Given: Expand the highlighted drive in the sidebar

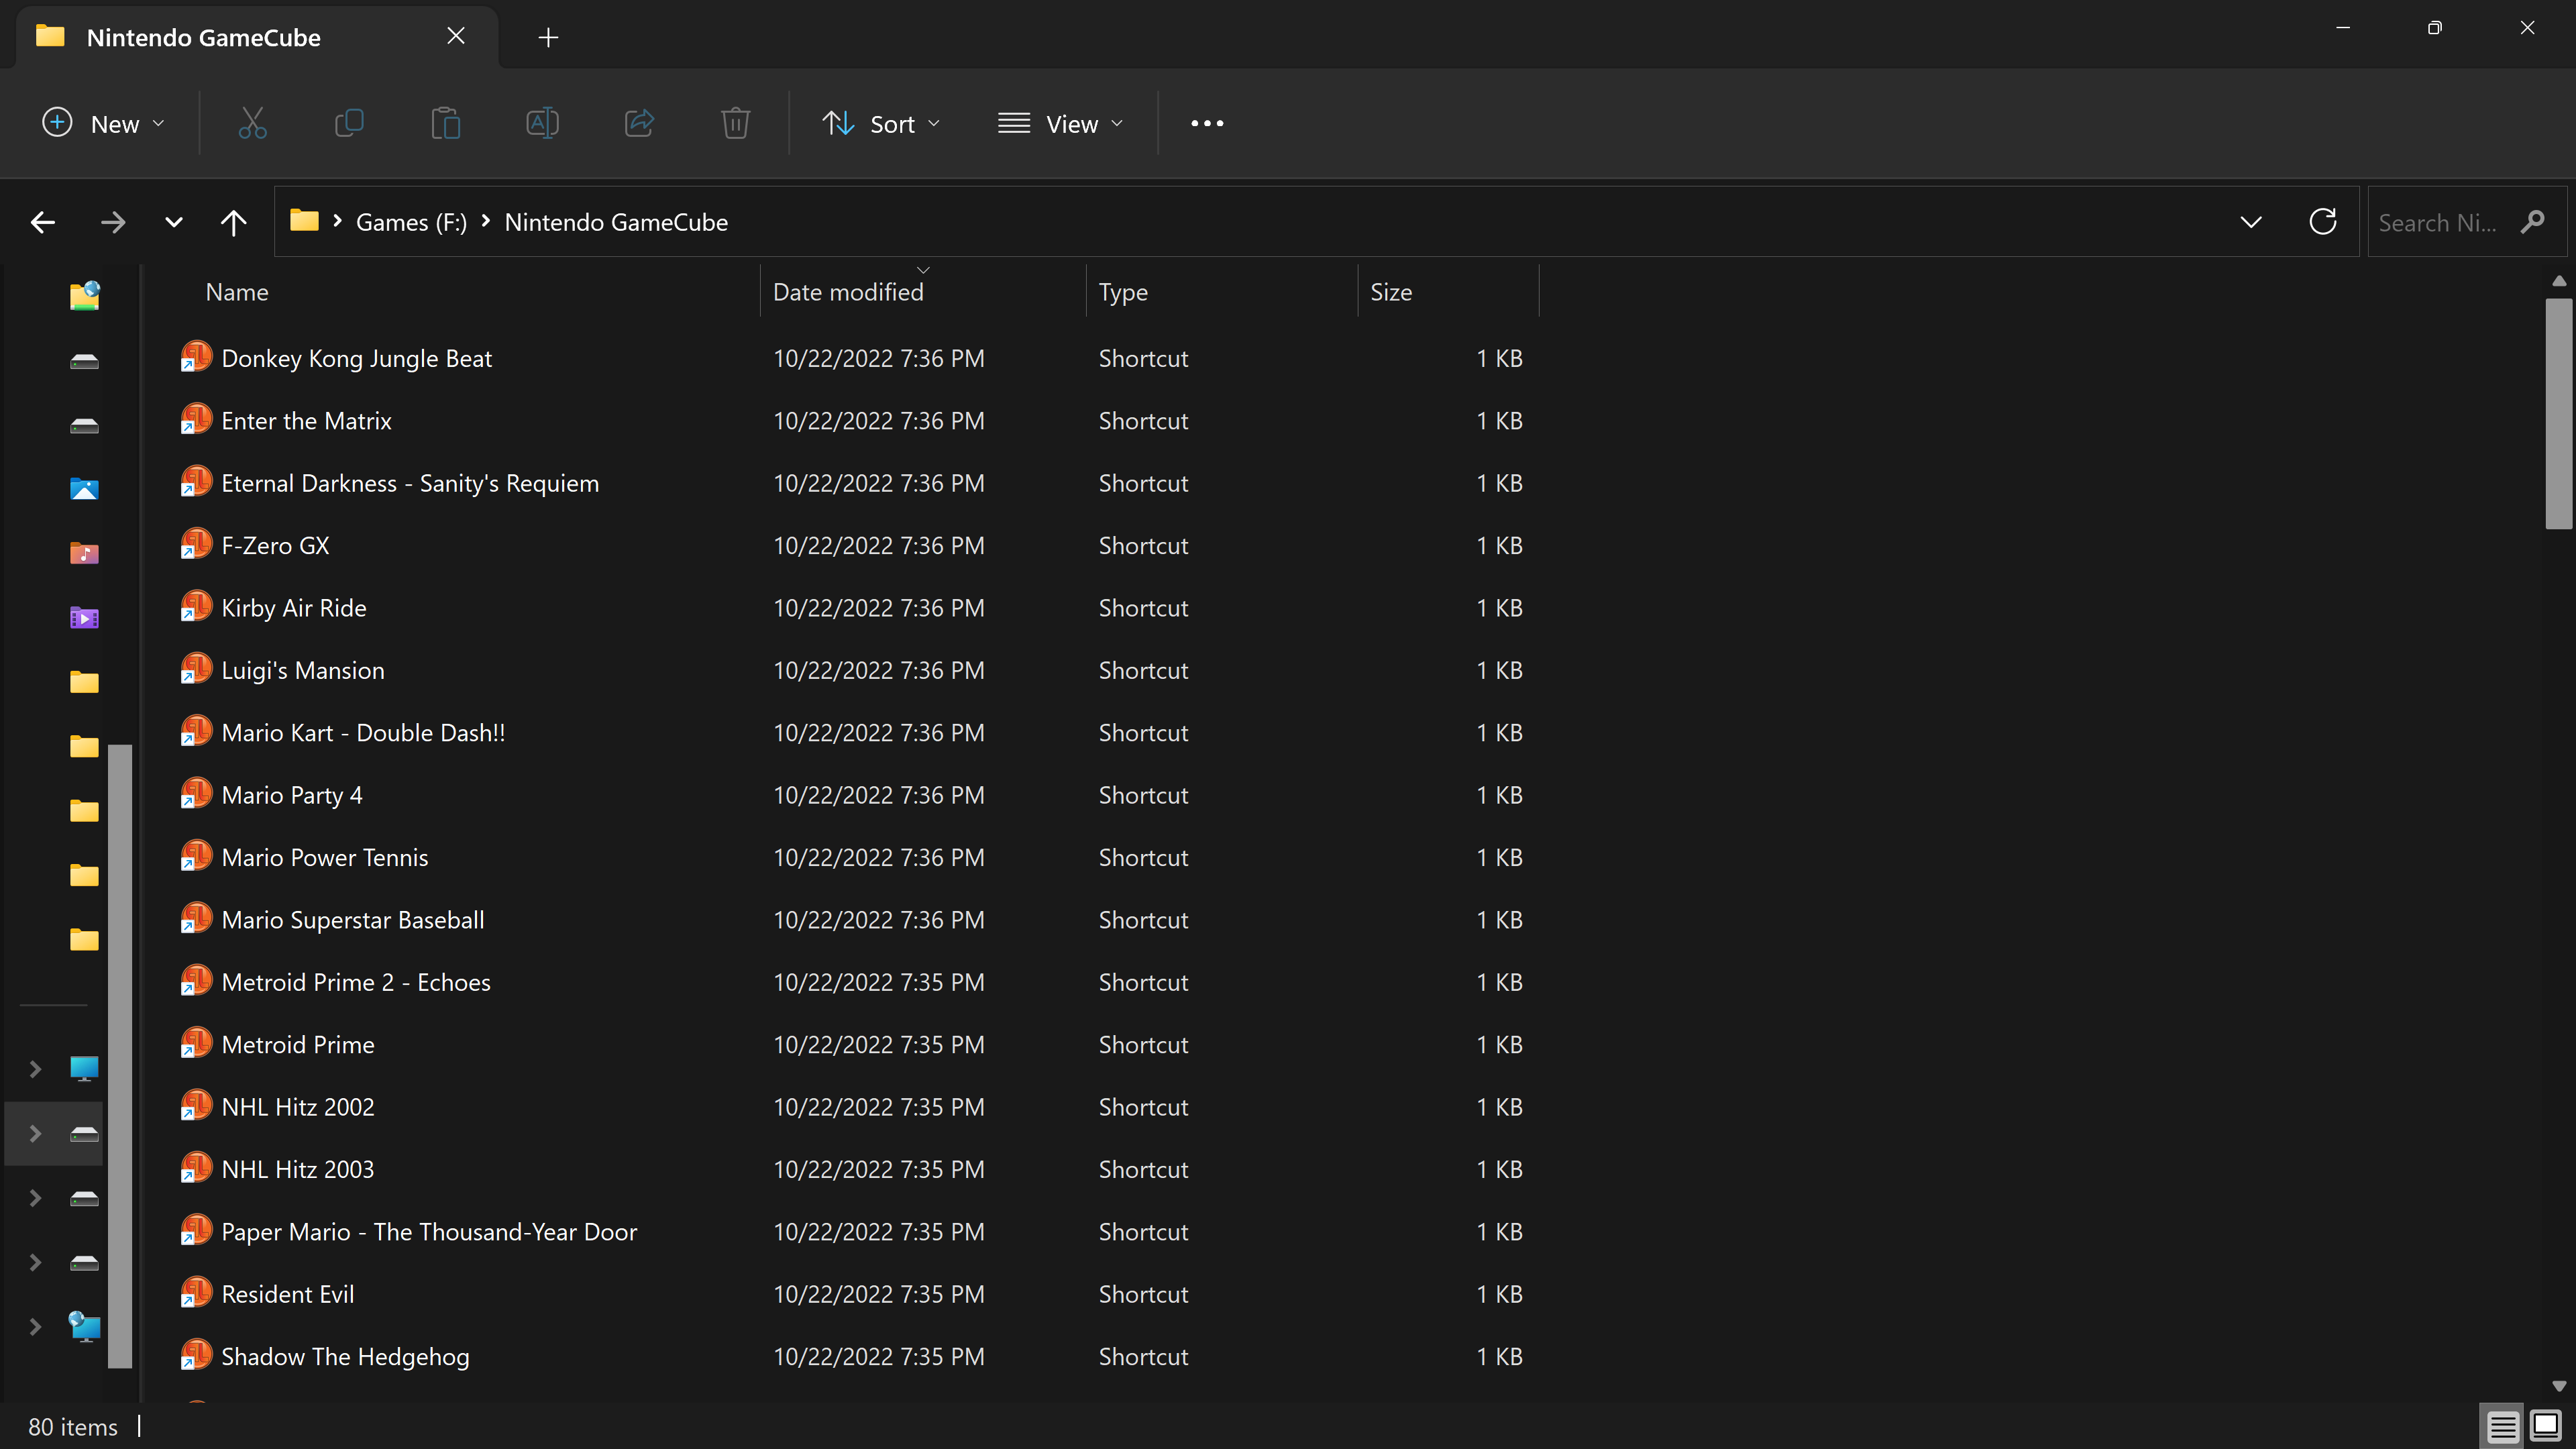Looking at the screenshot, I should point(36,1133).
